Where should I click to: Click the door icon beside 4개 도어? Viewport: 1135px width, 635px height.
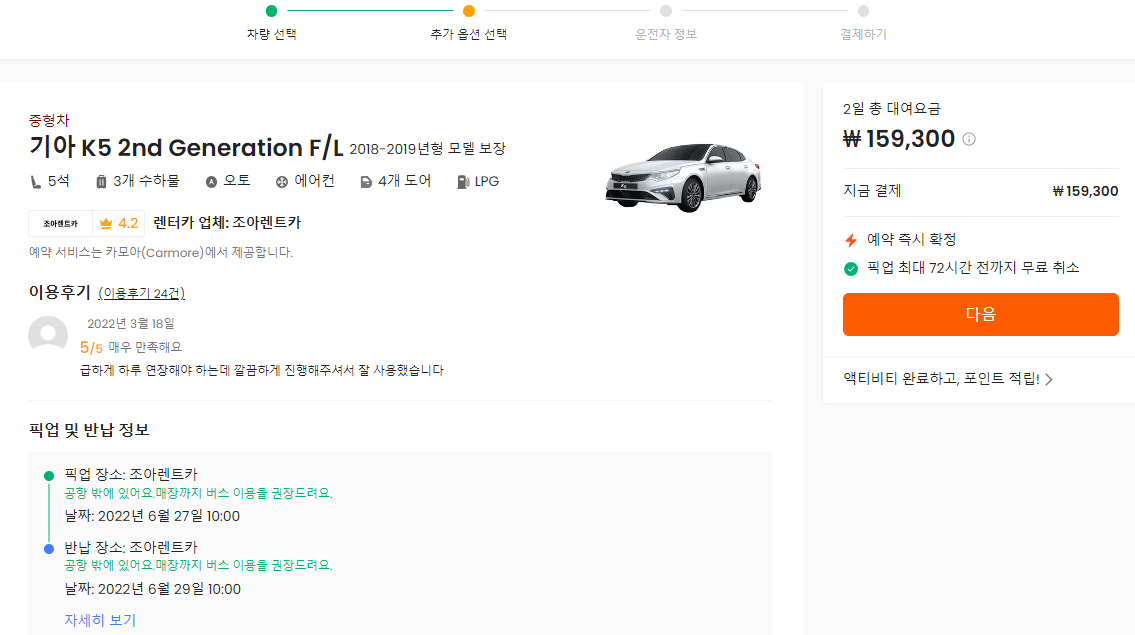pos(366,182)
